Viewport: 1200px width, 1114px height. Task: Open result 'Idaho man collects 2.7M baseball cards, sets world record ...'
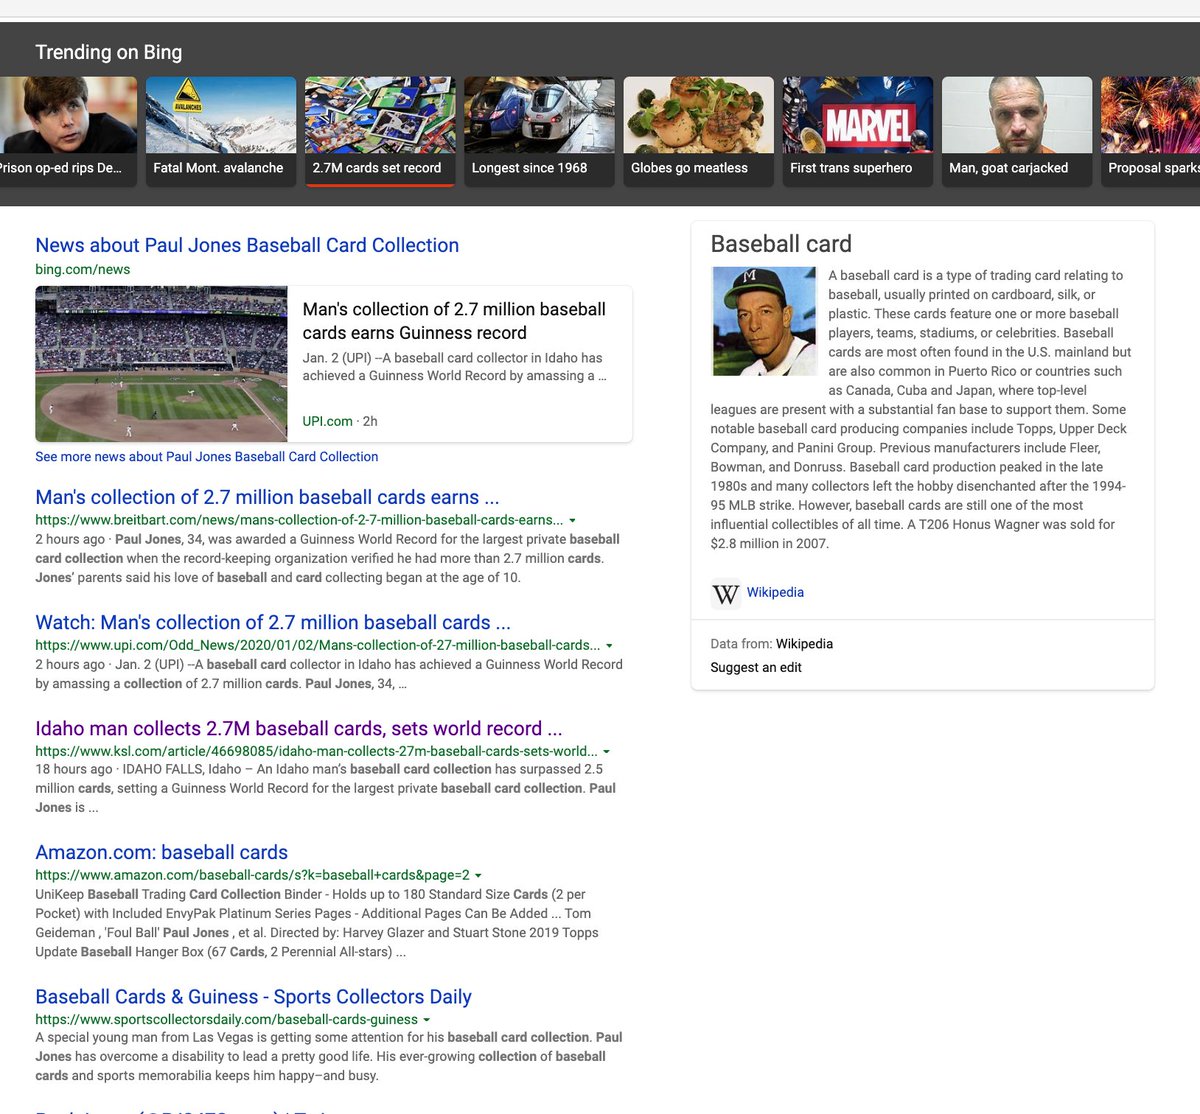point(298,728)
